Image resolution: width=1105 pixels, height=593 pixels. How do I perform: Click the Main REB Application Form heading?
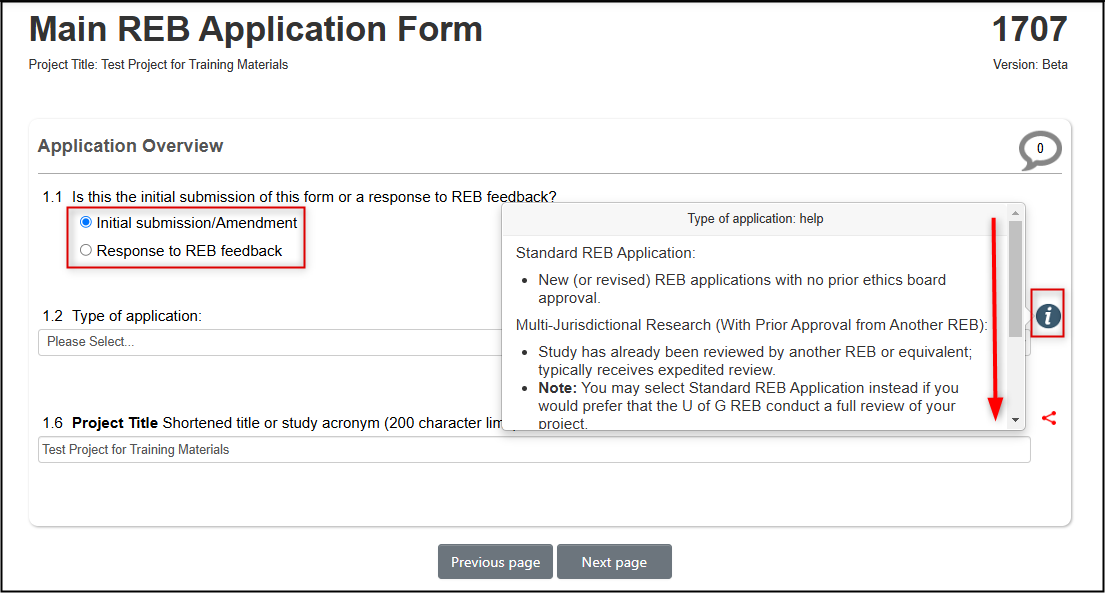[x=256, y=30]
